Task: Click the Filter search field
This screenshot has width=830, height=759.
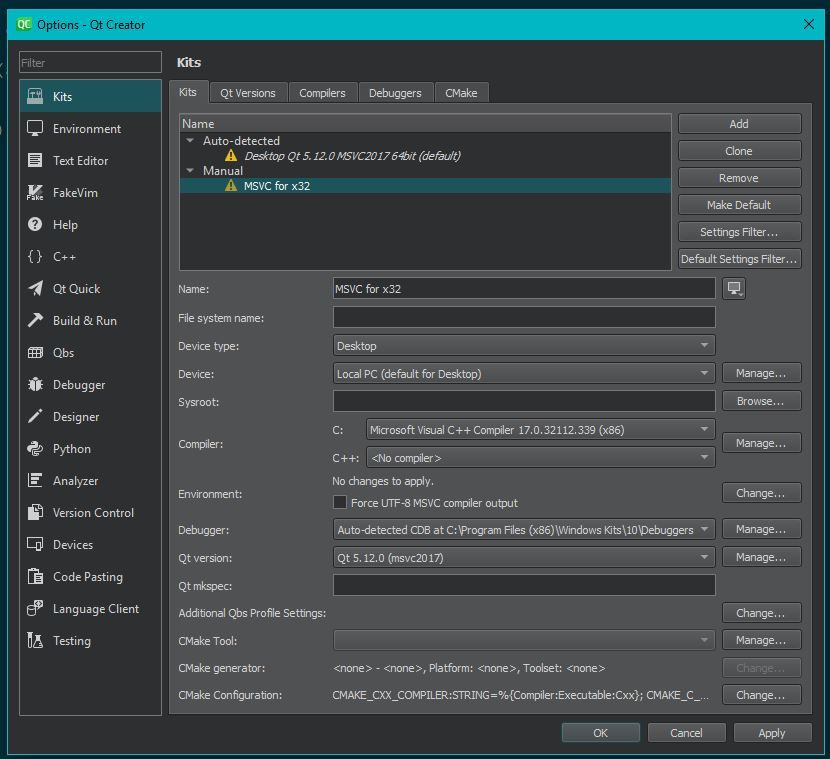Action: tap(90, 63)
